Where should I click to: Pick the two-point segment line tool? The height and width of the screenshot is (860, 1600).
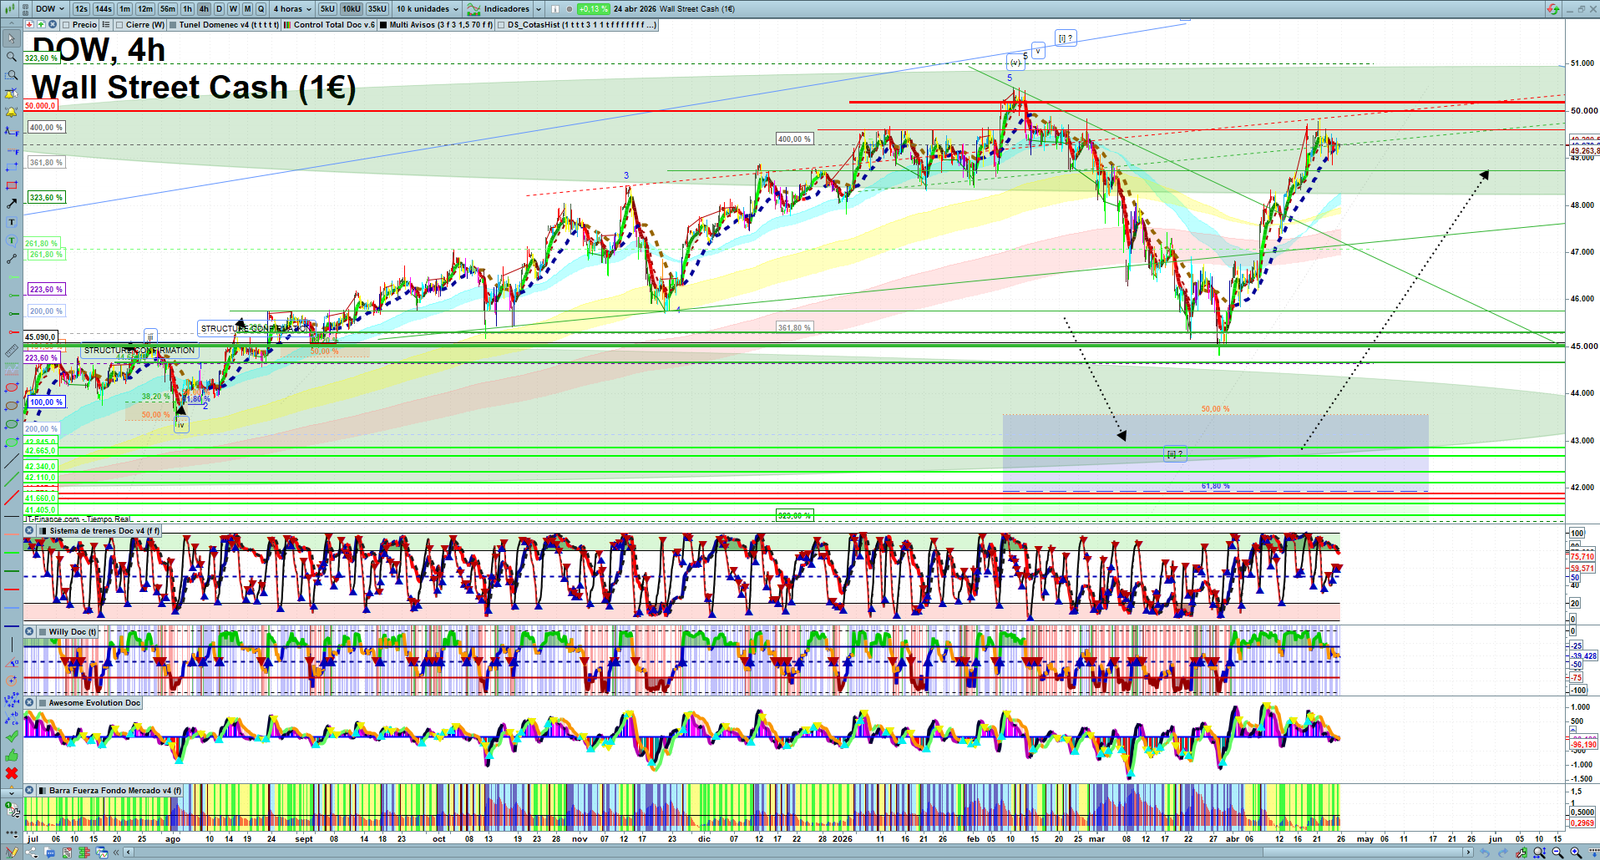point(11,259)
